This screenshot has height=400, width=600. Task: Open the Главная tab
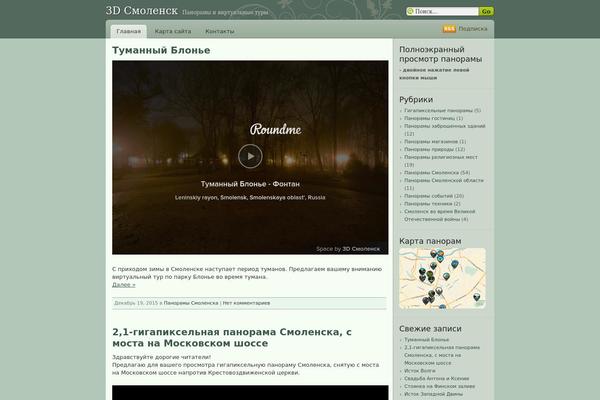[x=129, y=31]
